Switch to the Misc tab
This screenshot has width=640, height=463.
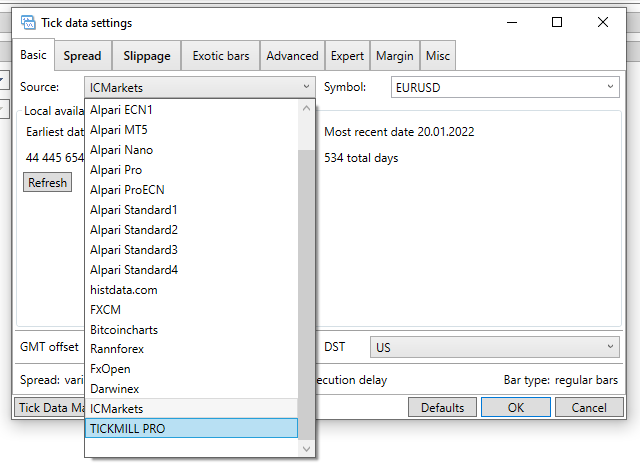pyautogui.click(x=438, y=56)
